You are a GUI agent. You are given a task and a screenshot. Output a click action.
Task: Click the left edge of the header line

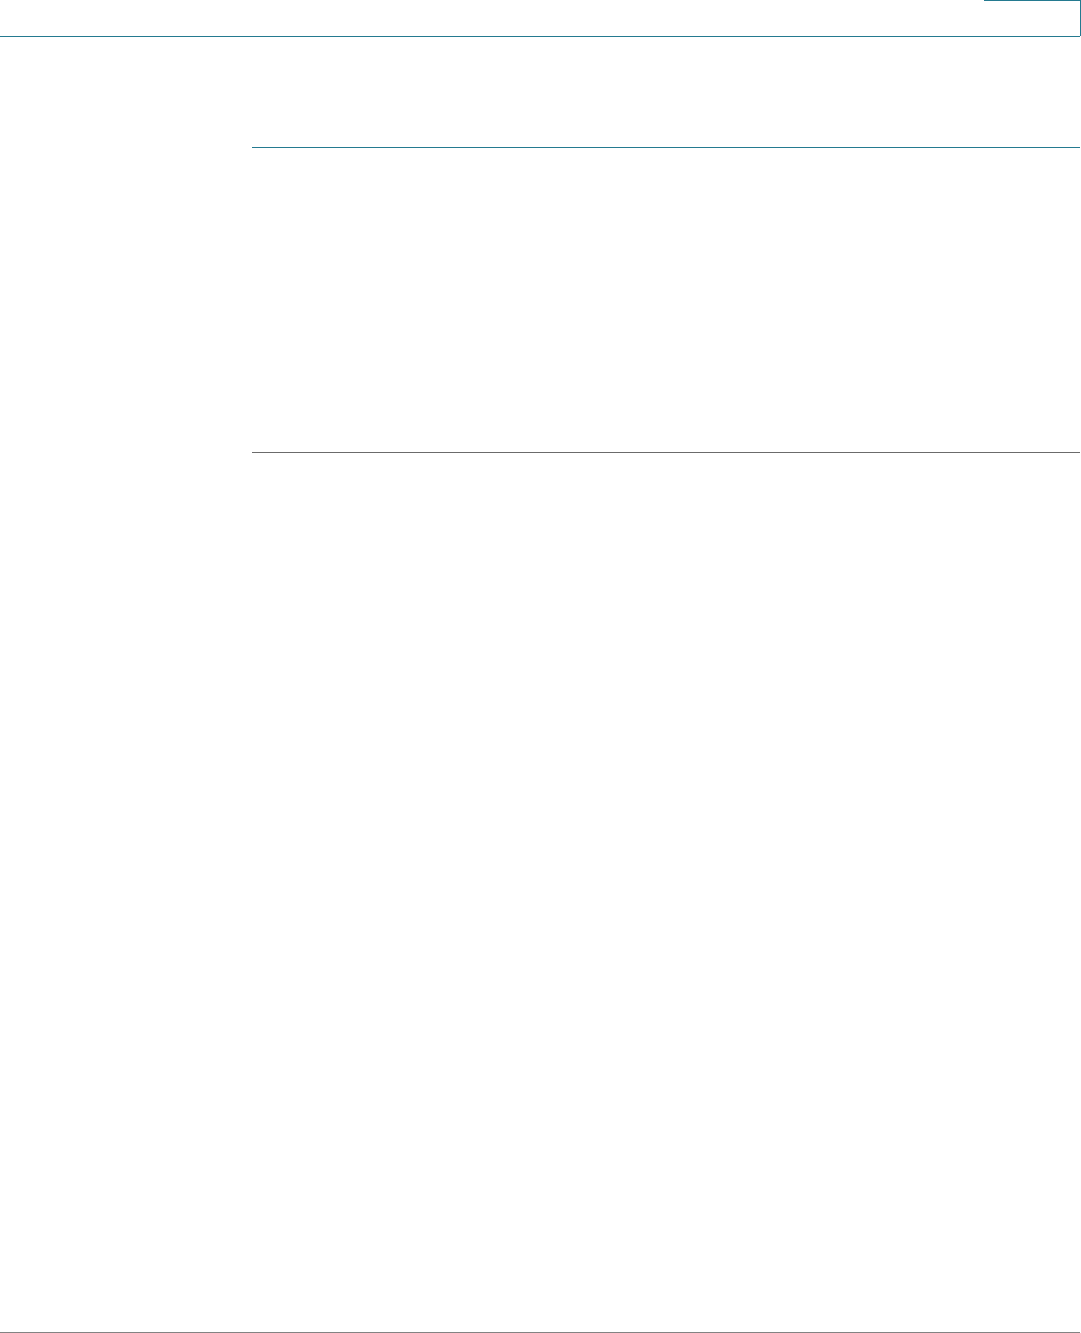(4, 37)
